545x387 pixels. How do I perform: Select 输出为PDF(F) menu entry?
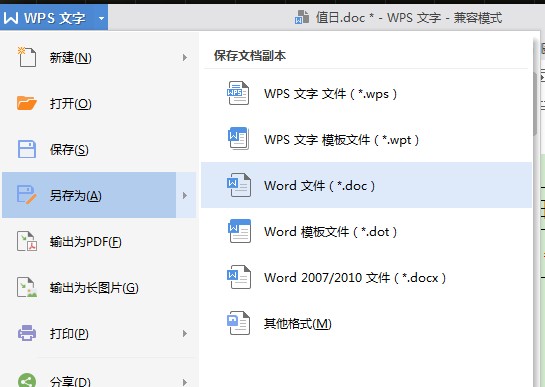tap(99, 241)
